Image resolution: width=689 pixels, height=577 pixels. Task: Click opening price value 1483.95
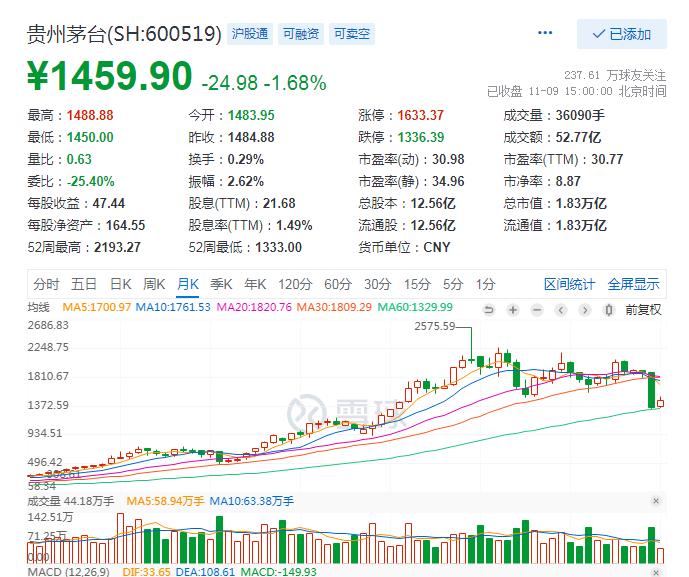point(251,116)
